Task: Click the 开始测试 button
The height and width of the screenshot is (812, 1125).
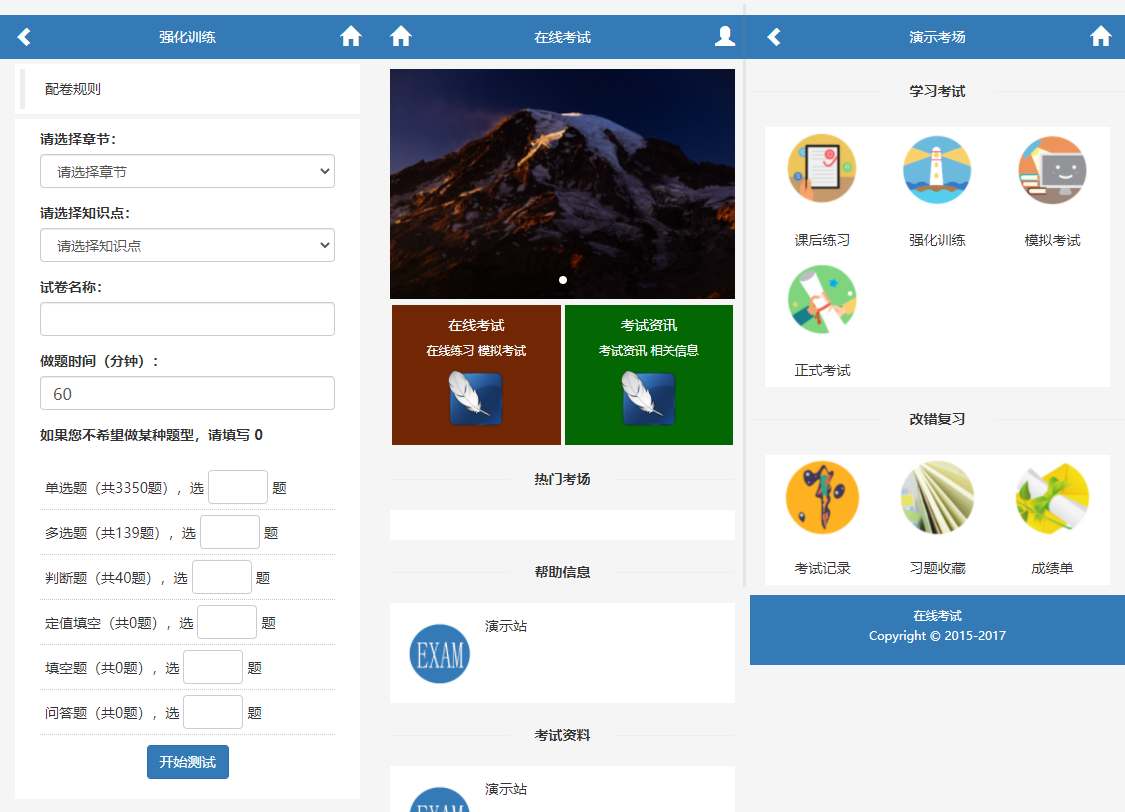Action: click(188, 762)
